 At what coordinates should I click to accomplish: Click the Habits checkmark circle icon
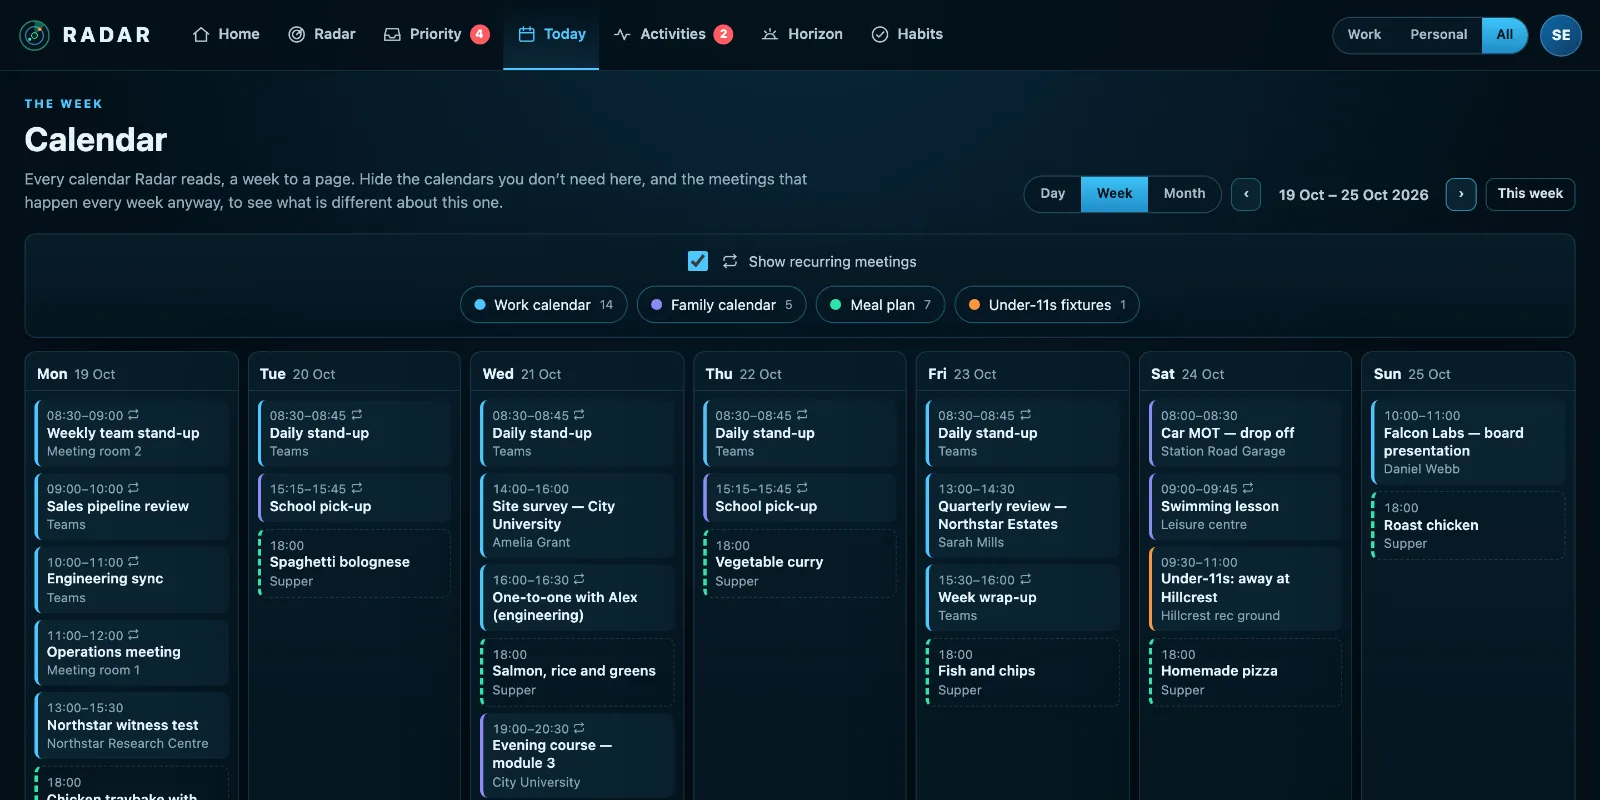tap(880, 35)
